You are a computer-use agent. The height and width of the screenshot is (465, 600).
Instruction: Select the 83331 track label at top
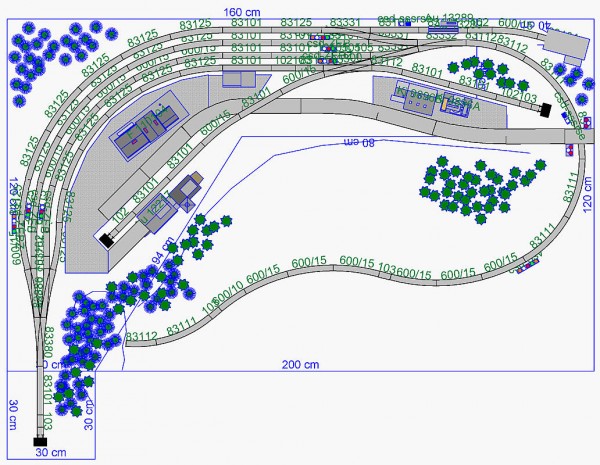[x=344, y=22]
